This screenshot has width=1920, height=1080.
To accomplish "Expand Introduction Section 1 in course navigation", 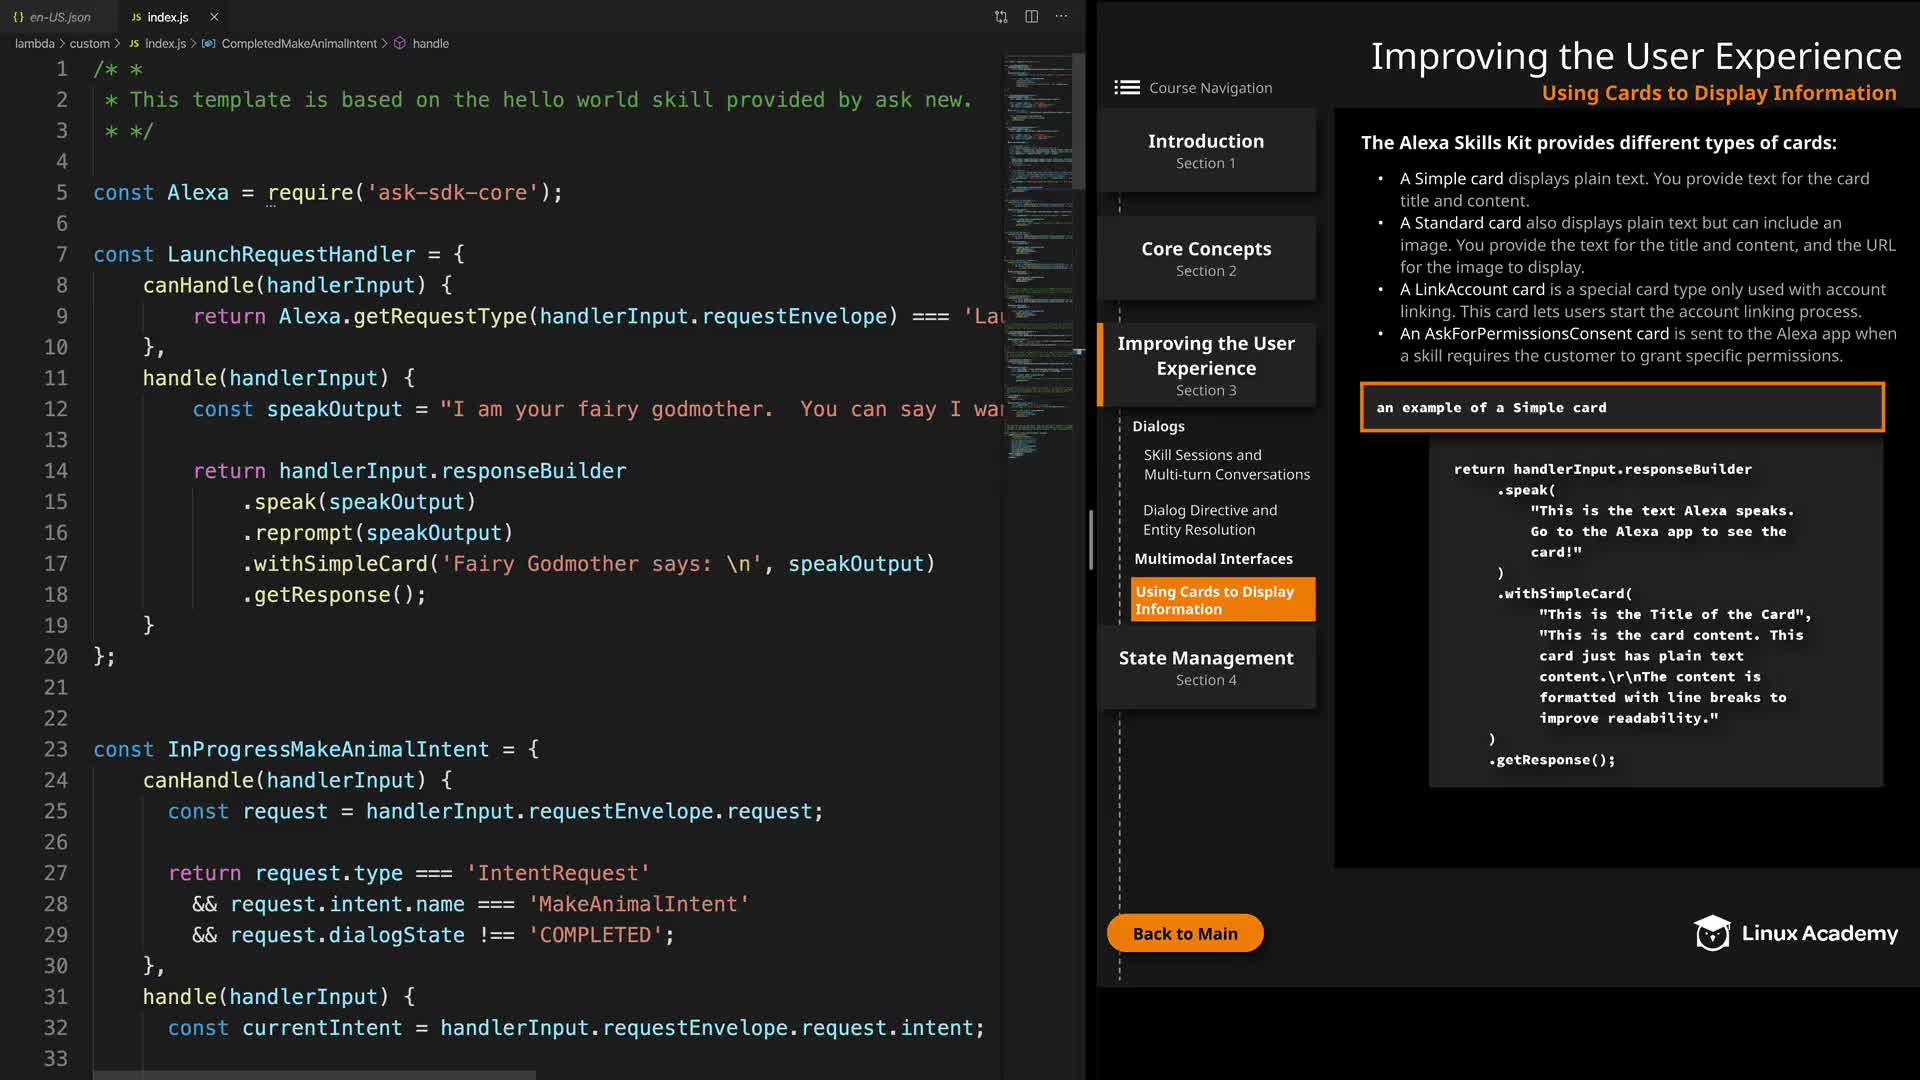I will [1206, 150].
